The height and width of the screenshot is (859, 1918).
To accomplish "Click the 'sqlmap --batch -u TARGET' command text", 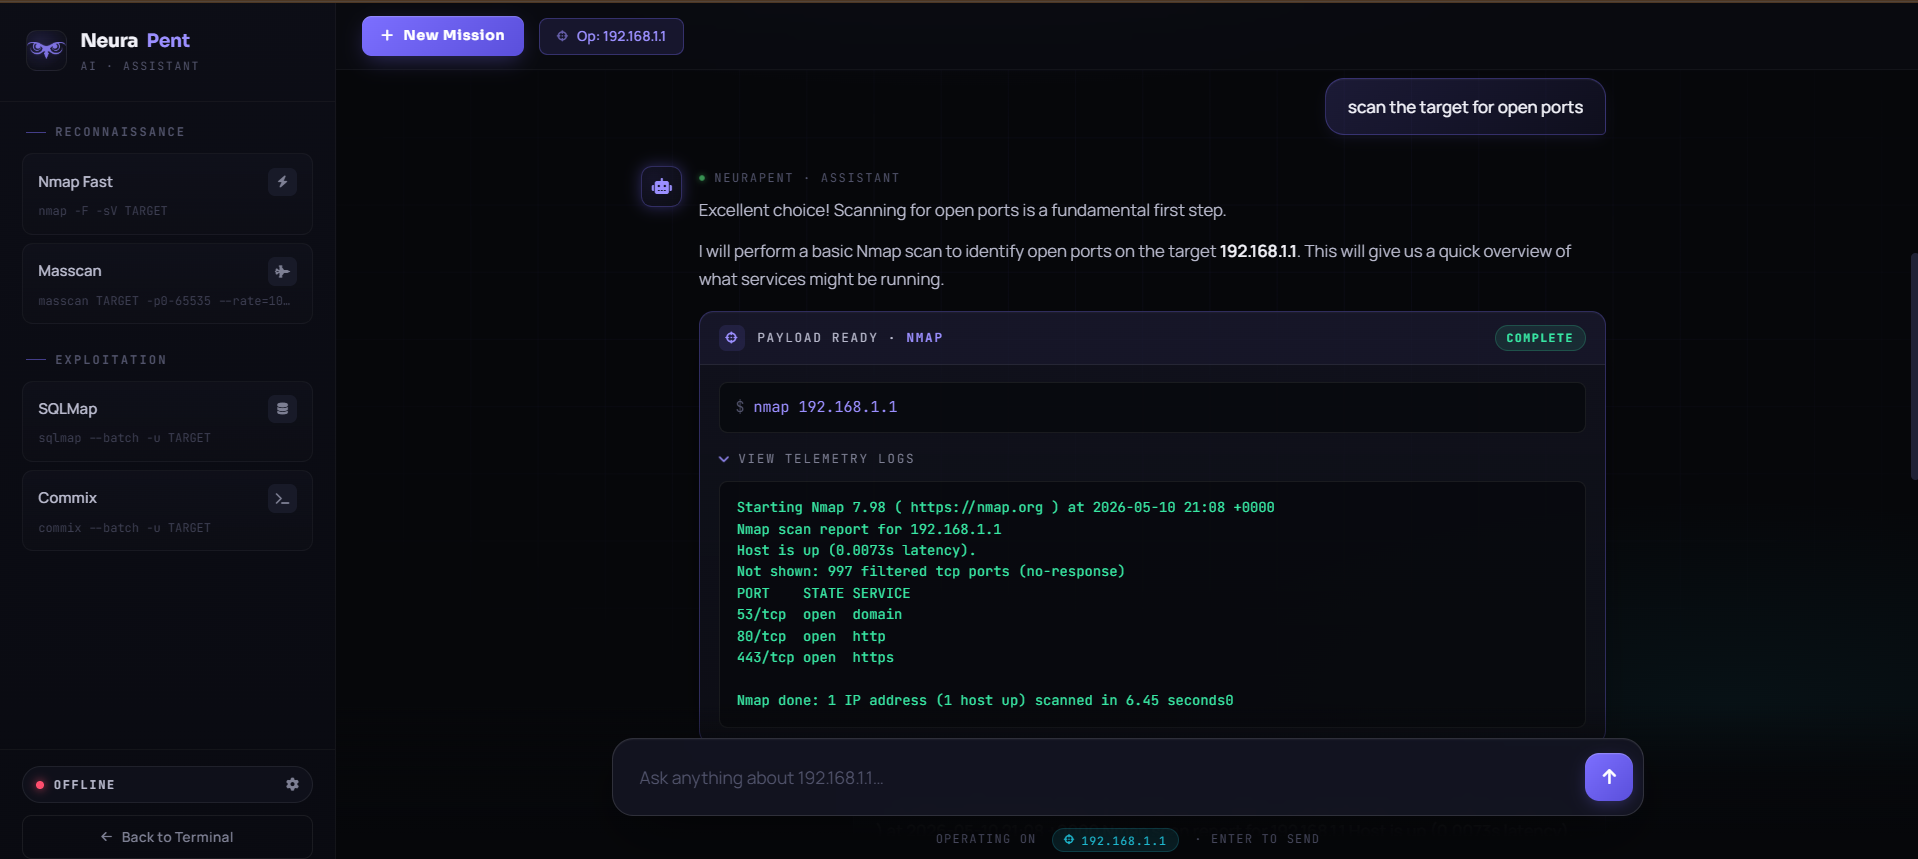I will pyautogui.click(x=124, y=438).
